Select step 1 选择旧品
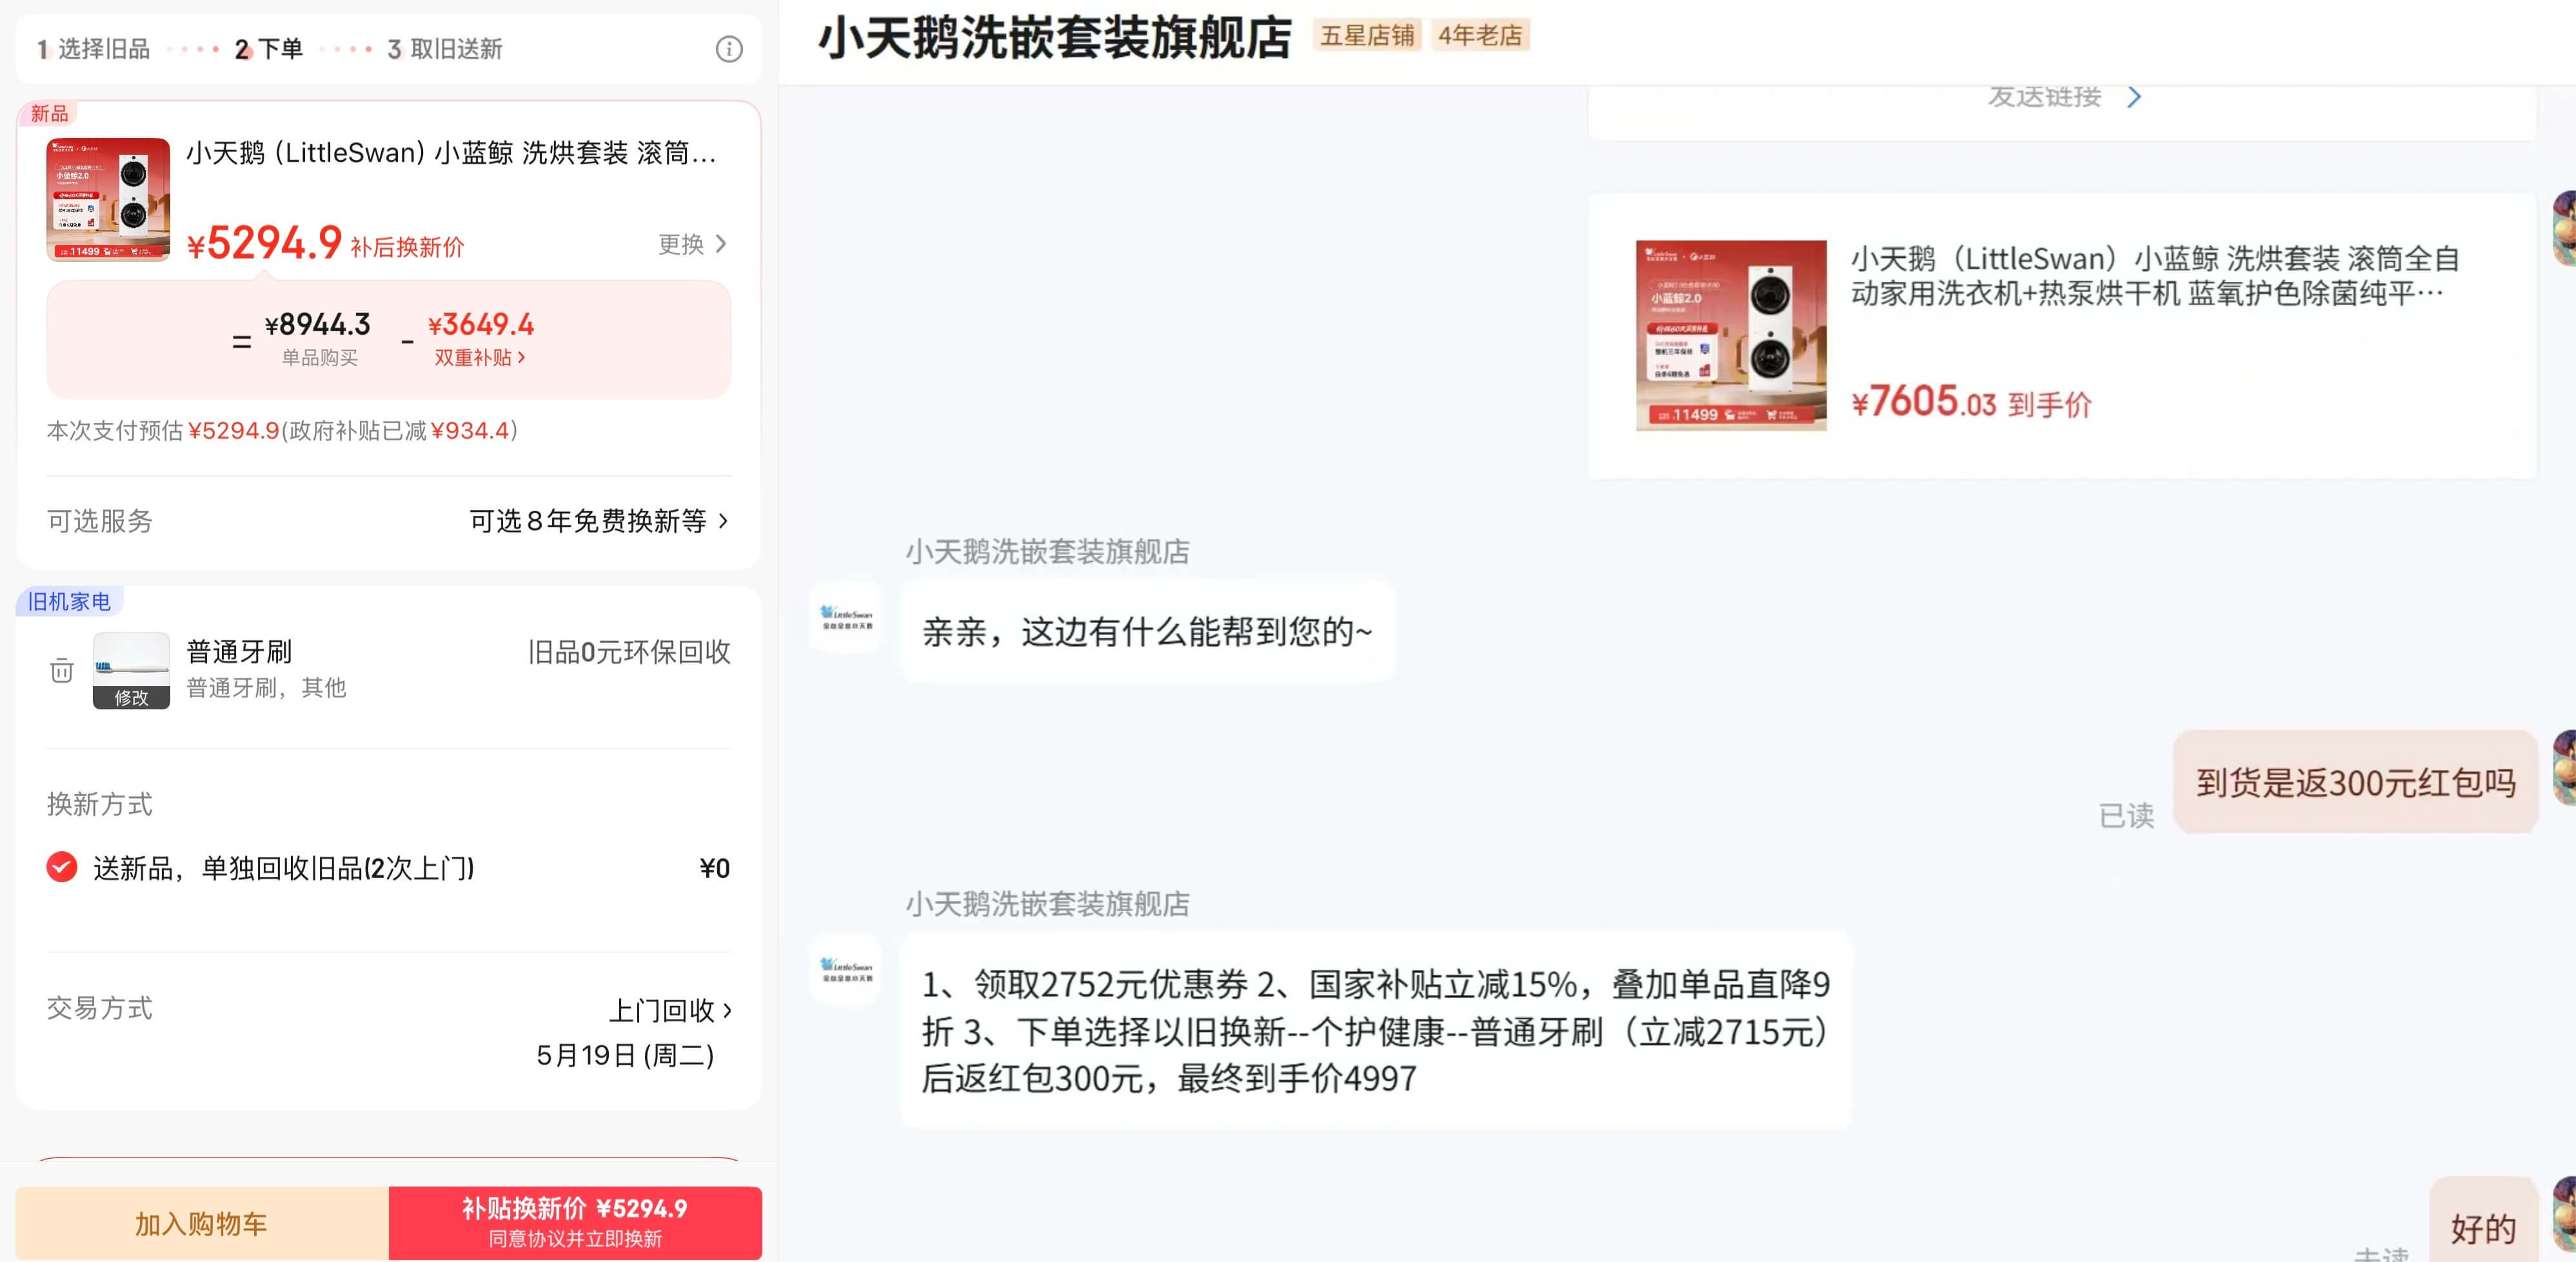Viewport: 2576px width, 1262px height. 93,49
